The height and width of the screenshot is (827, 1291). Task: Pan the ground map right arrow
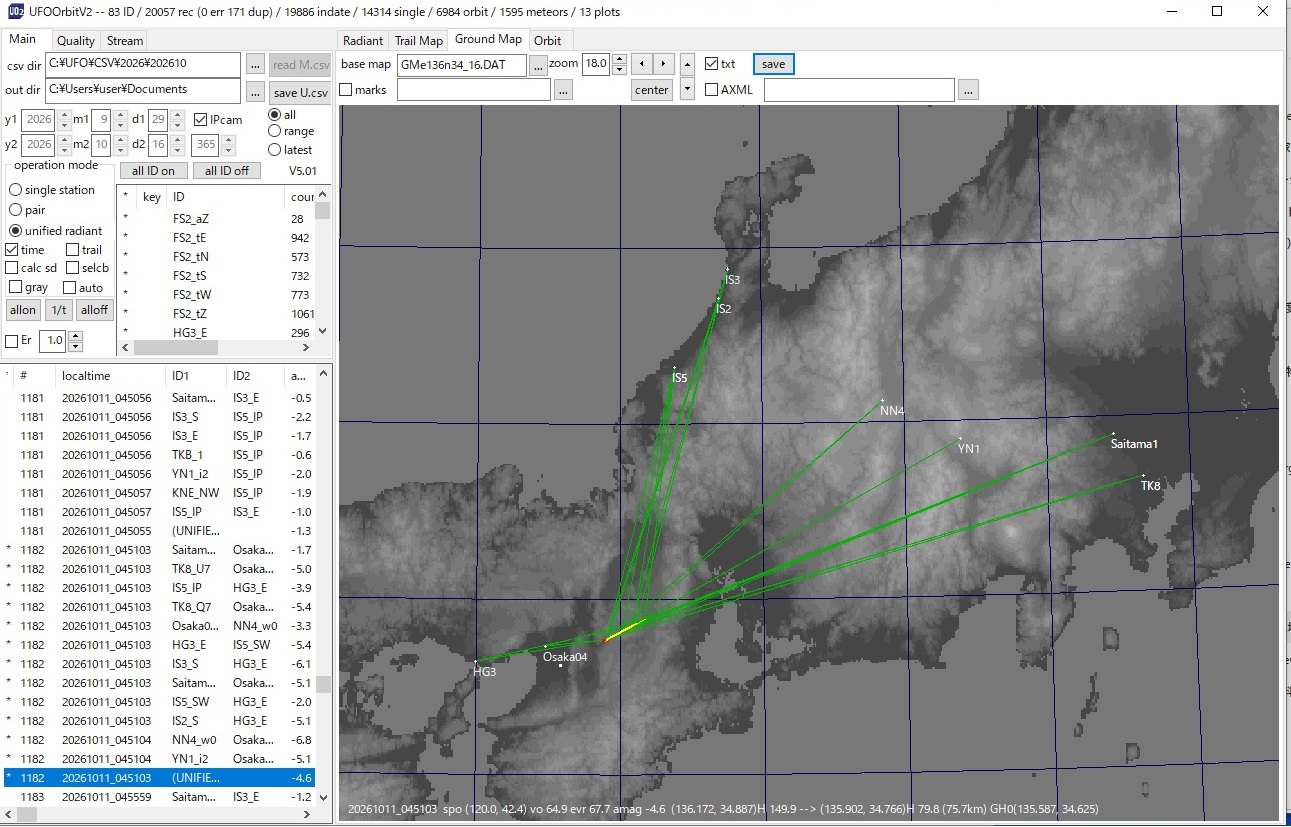pos(664,64)
